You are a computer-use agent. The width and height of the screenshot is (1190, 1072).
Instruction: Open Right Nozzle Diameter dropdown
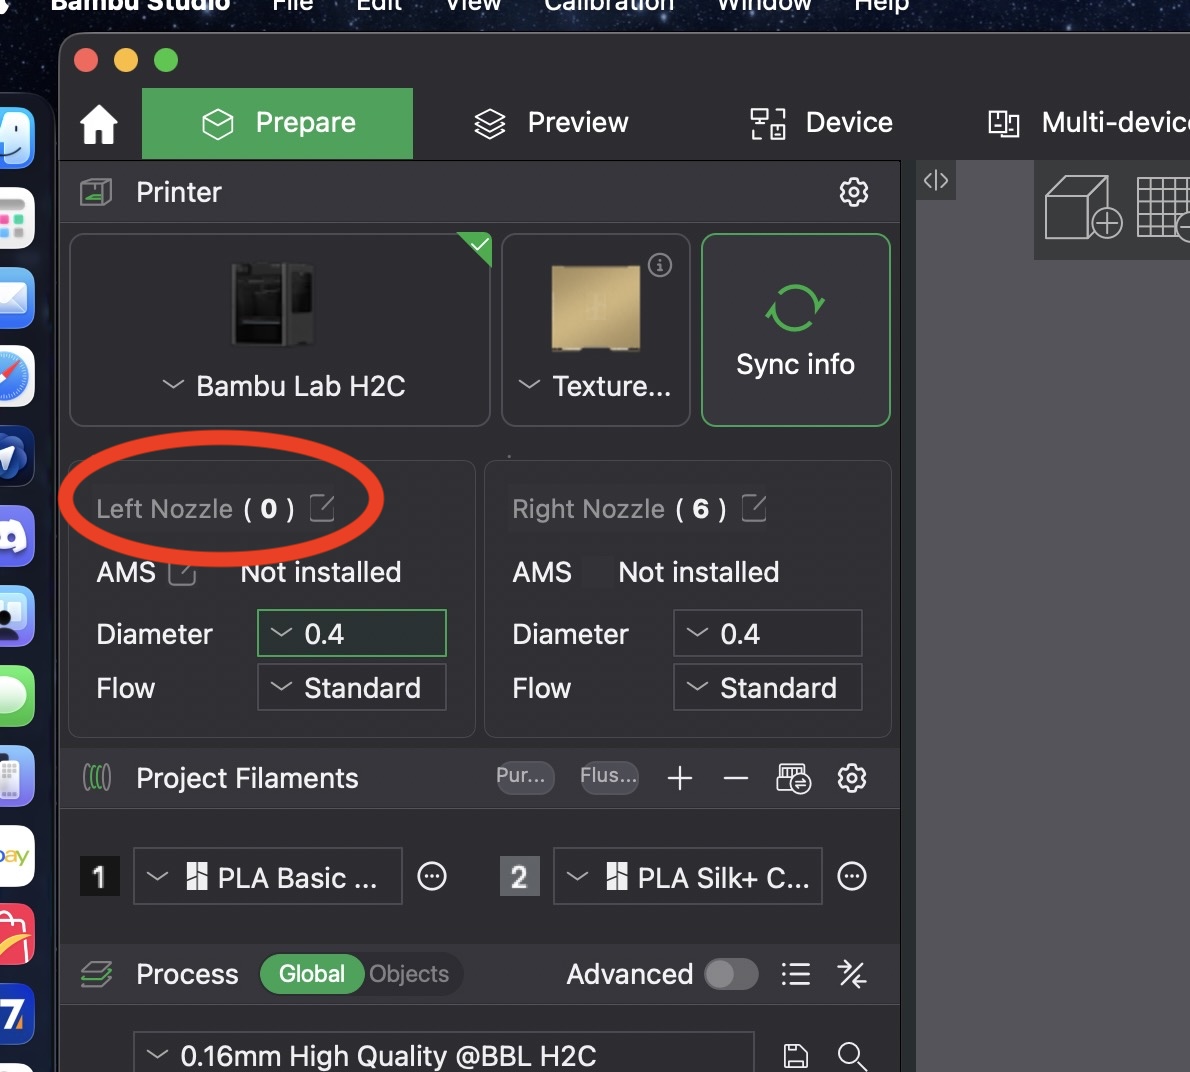pyautogui.click(x=767, y=633)
